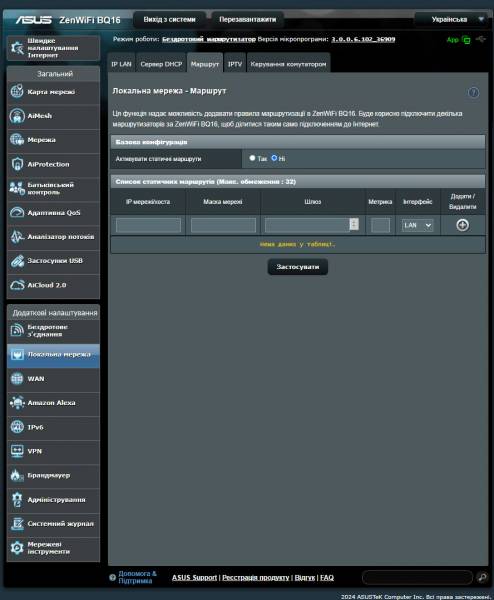This screenshot has height=600, width=494.
Task: Click the footer search input field
Action: click(417, 577)
